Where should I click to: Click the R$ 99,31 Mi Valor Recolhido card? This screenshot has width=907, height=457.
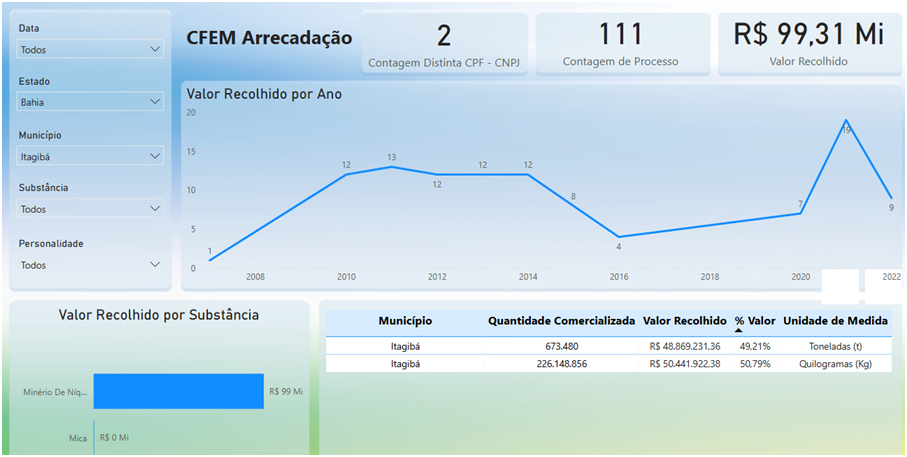click(809, 44)
